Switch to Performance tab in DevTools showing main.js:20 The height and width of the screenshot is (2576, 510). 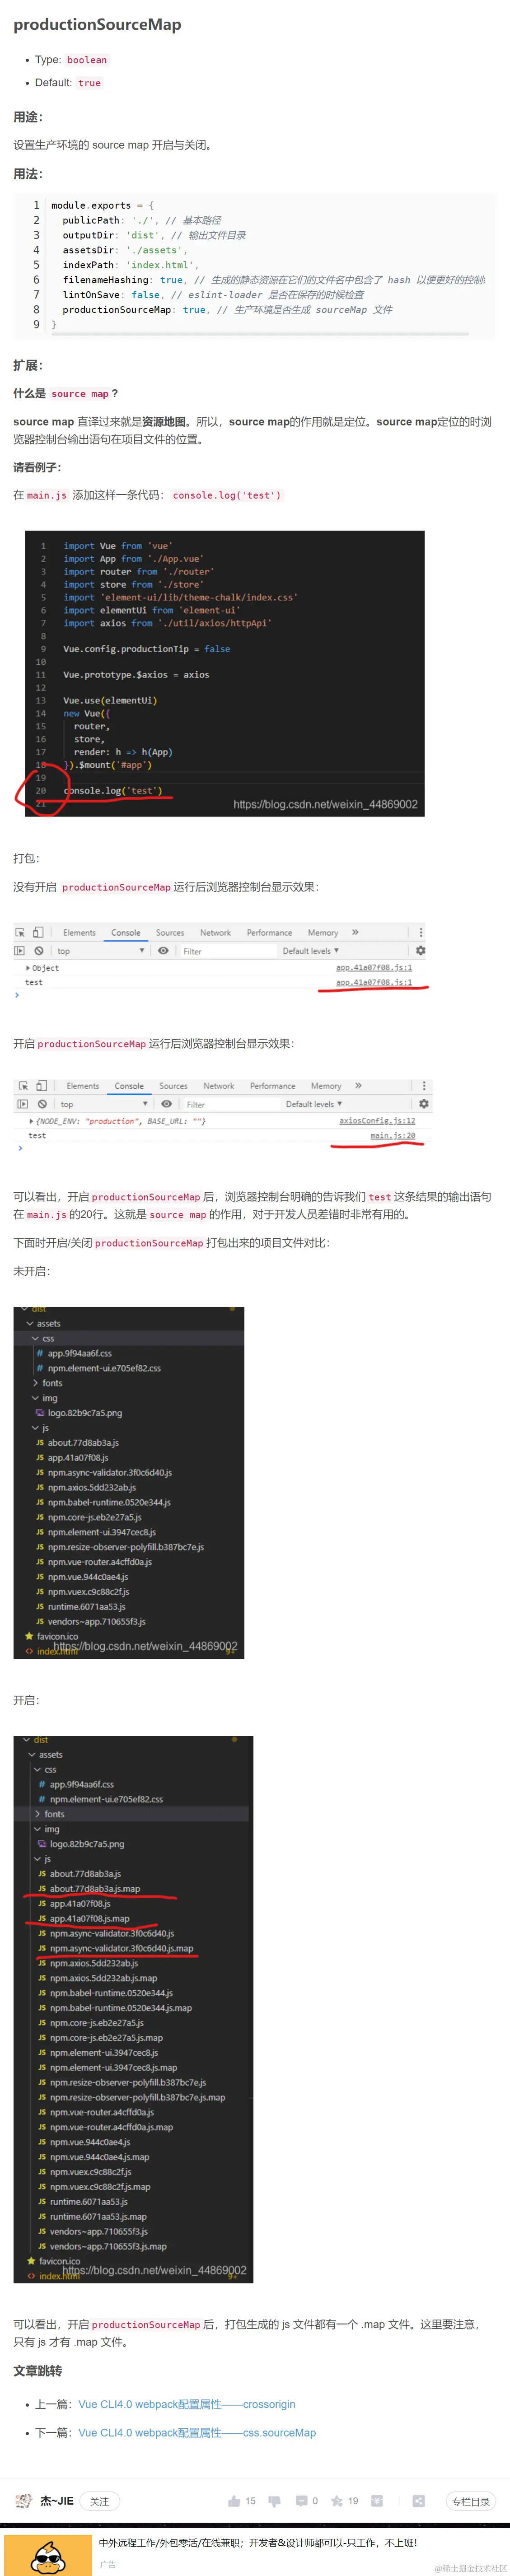(x=273, y=1086)
